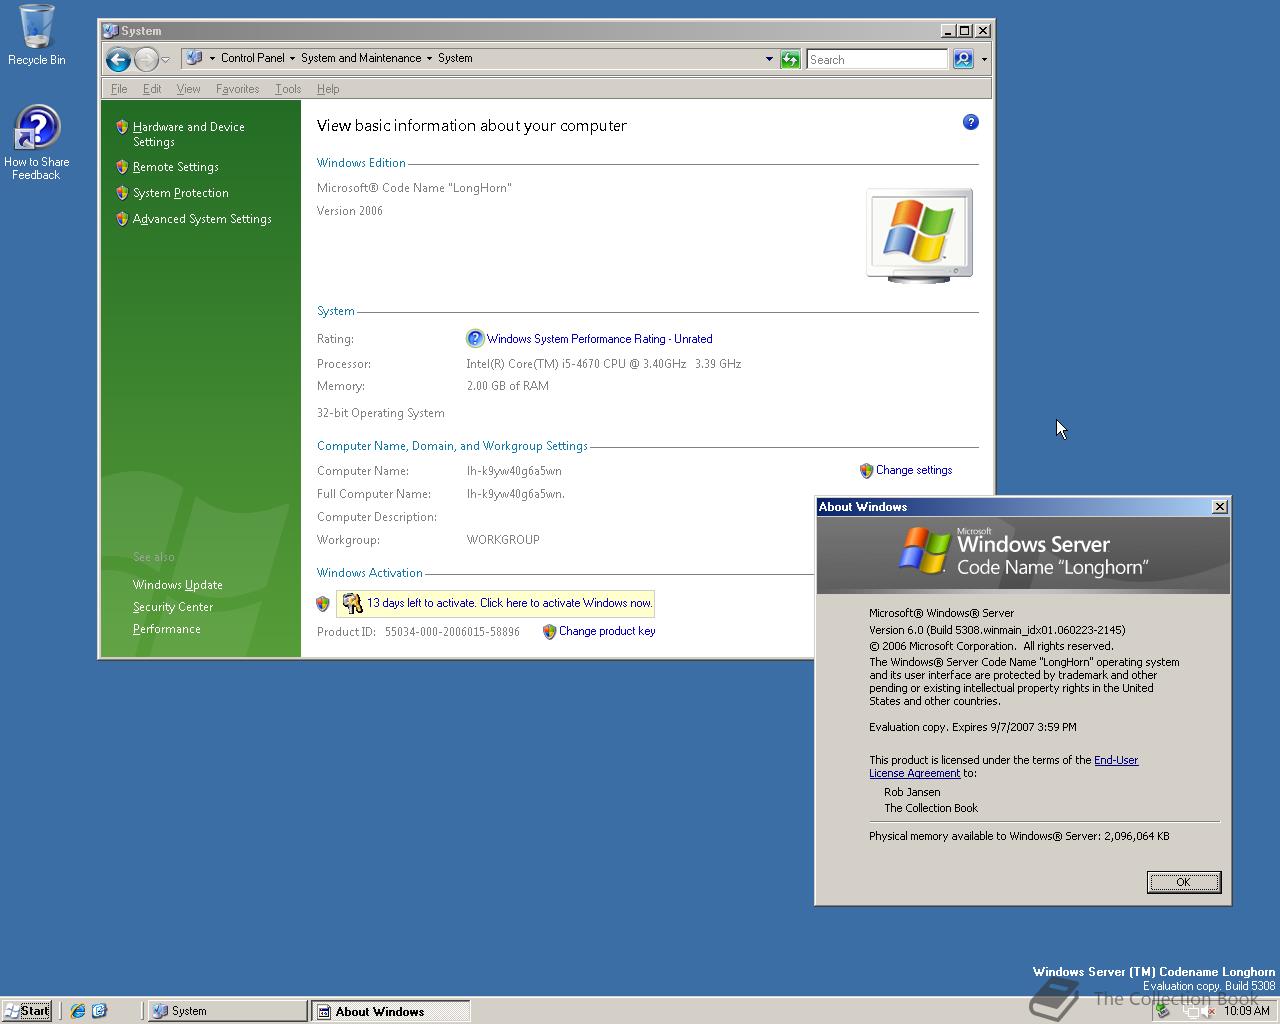Open the Tools menu
The image size is (1280, 1024).
[x=288, y=89]
